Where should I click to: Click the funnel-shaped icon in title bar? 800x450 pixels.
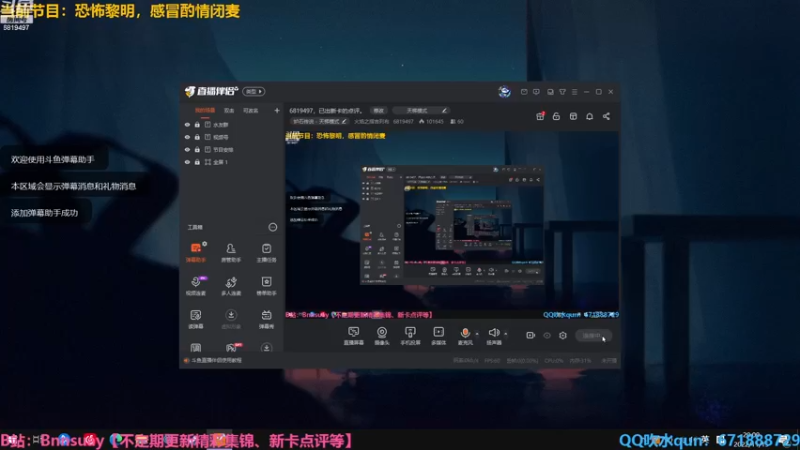tap(562, 92)
